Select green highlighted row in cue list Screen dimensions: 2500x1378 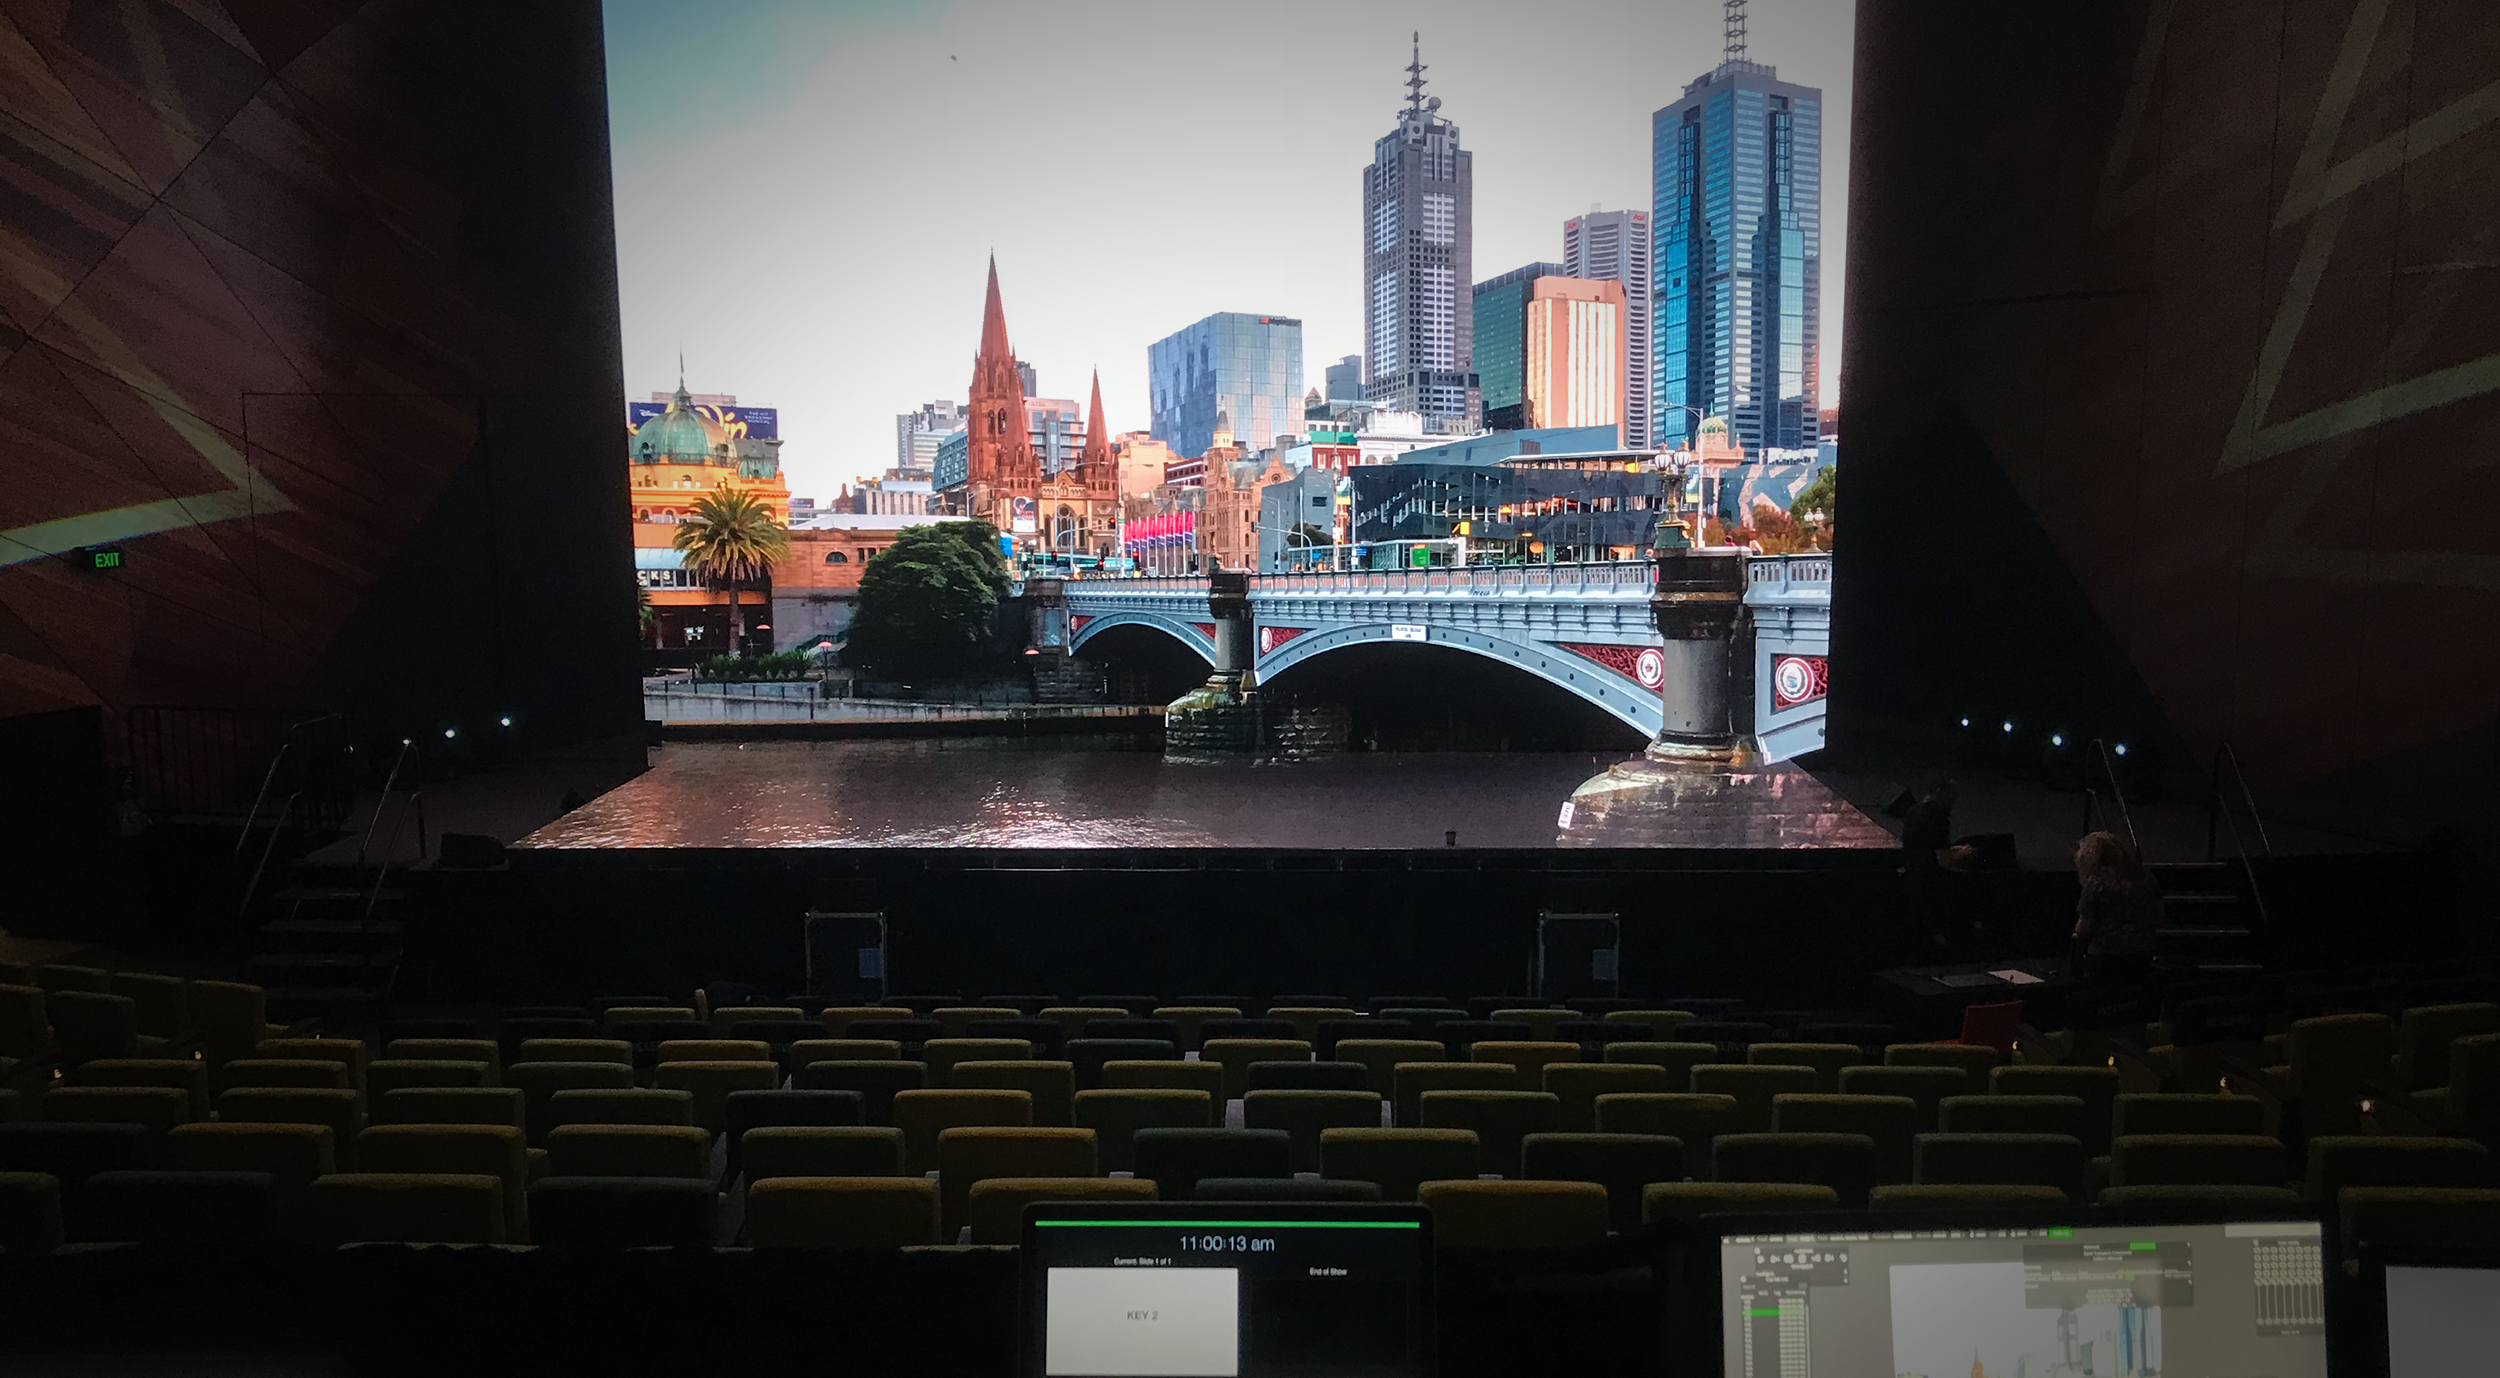[1761, 1313]
